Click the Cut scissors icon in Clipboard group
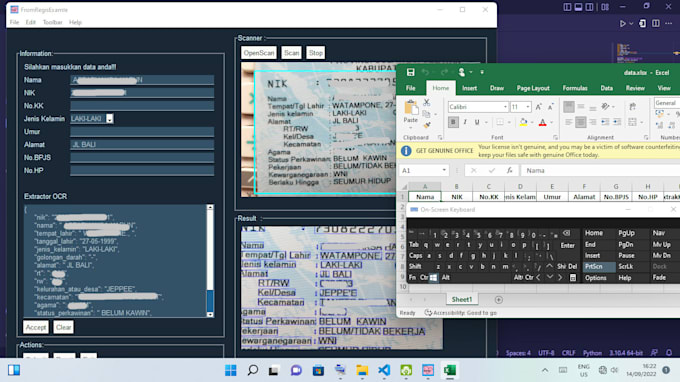Viewport: 680px width, 382px height. (x=427, y=103)
